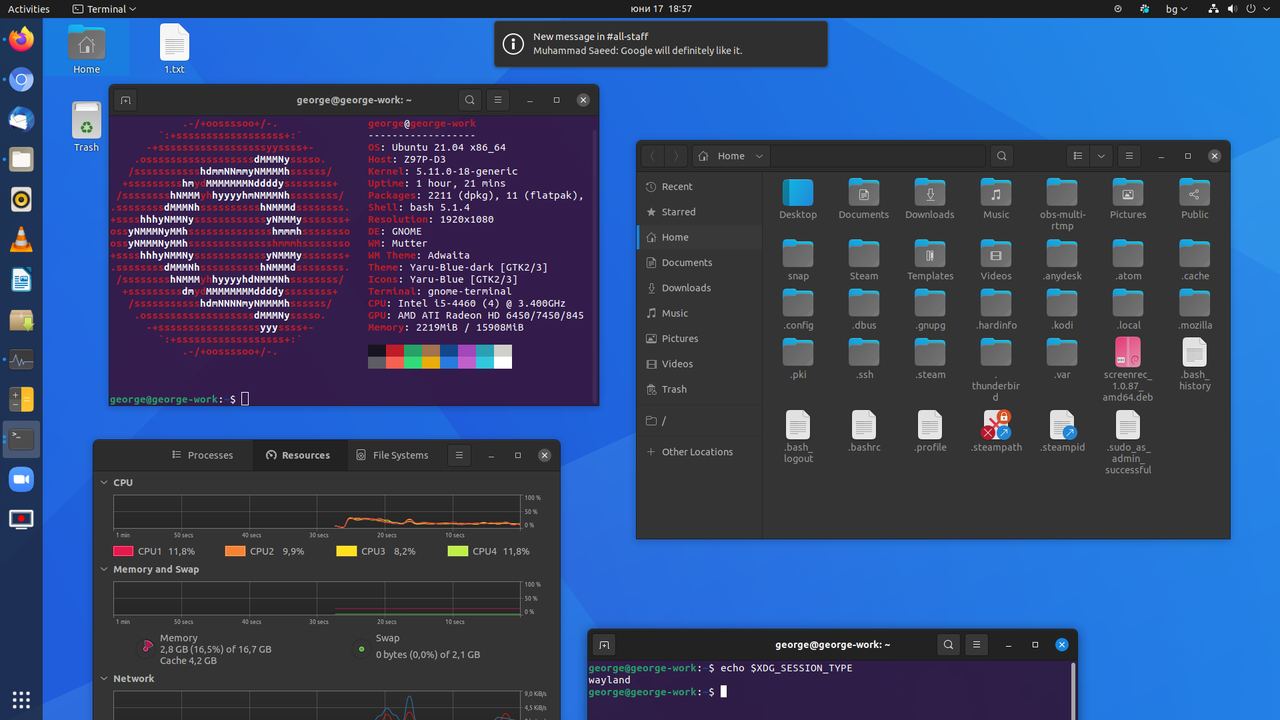Screen dimensions: 1280x720
Task: Open Pictures in Files sidebar
Action: click(699, 339)
